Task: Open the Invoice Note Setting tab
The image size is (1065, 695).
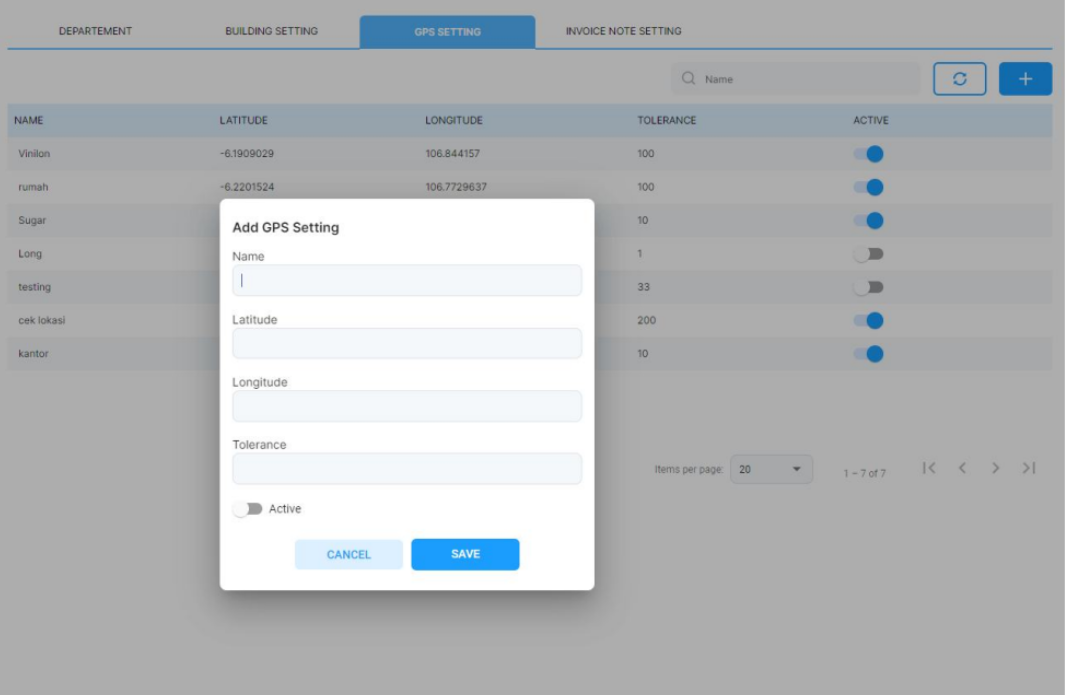Action: (x=623, y=31)
